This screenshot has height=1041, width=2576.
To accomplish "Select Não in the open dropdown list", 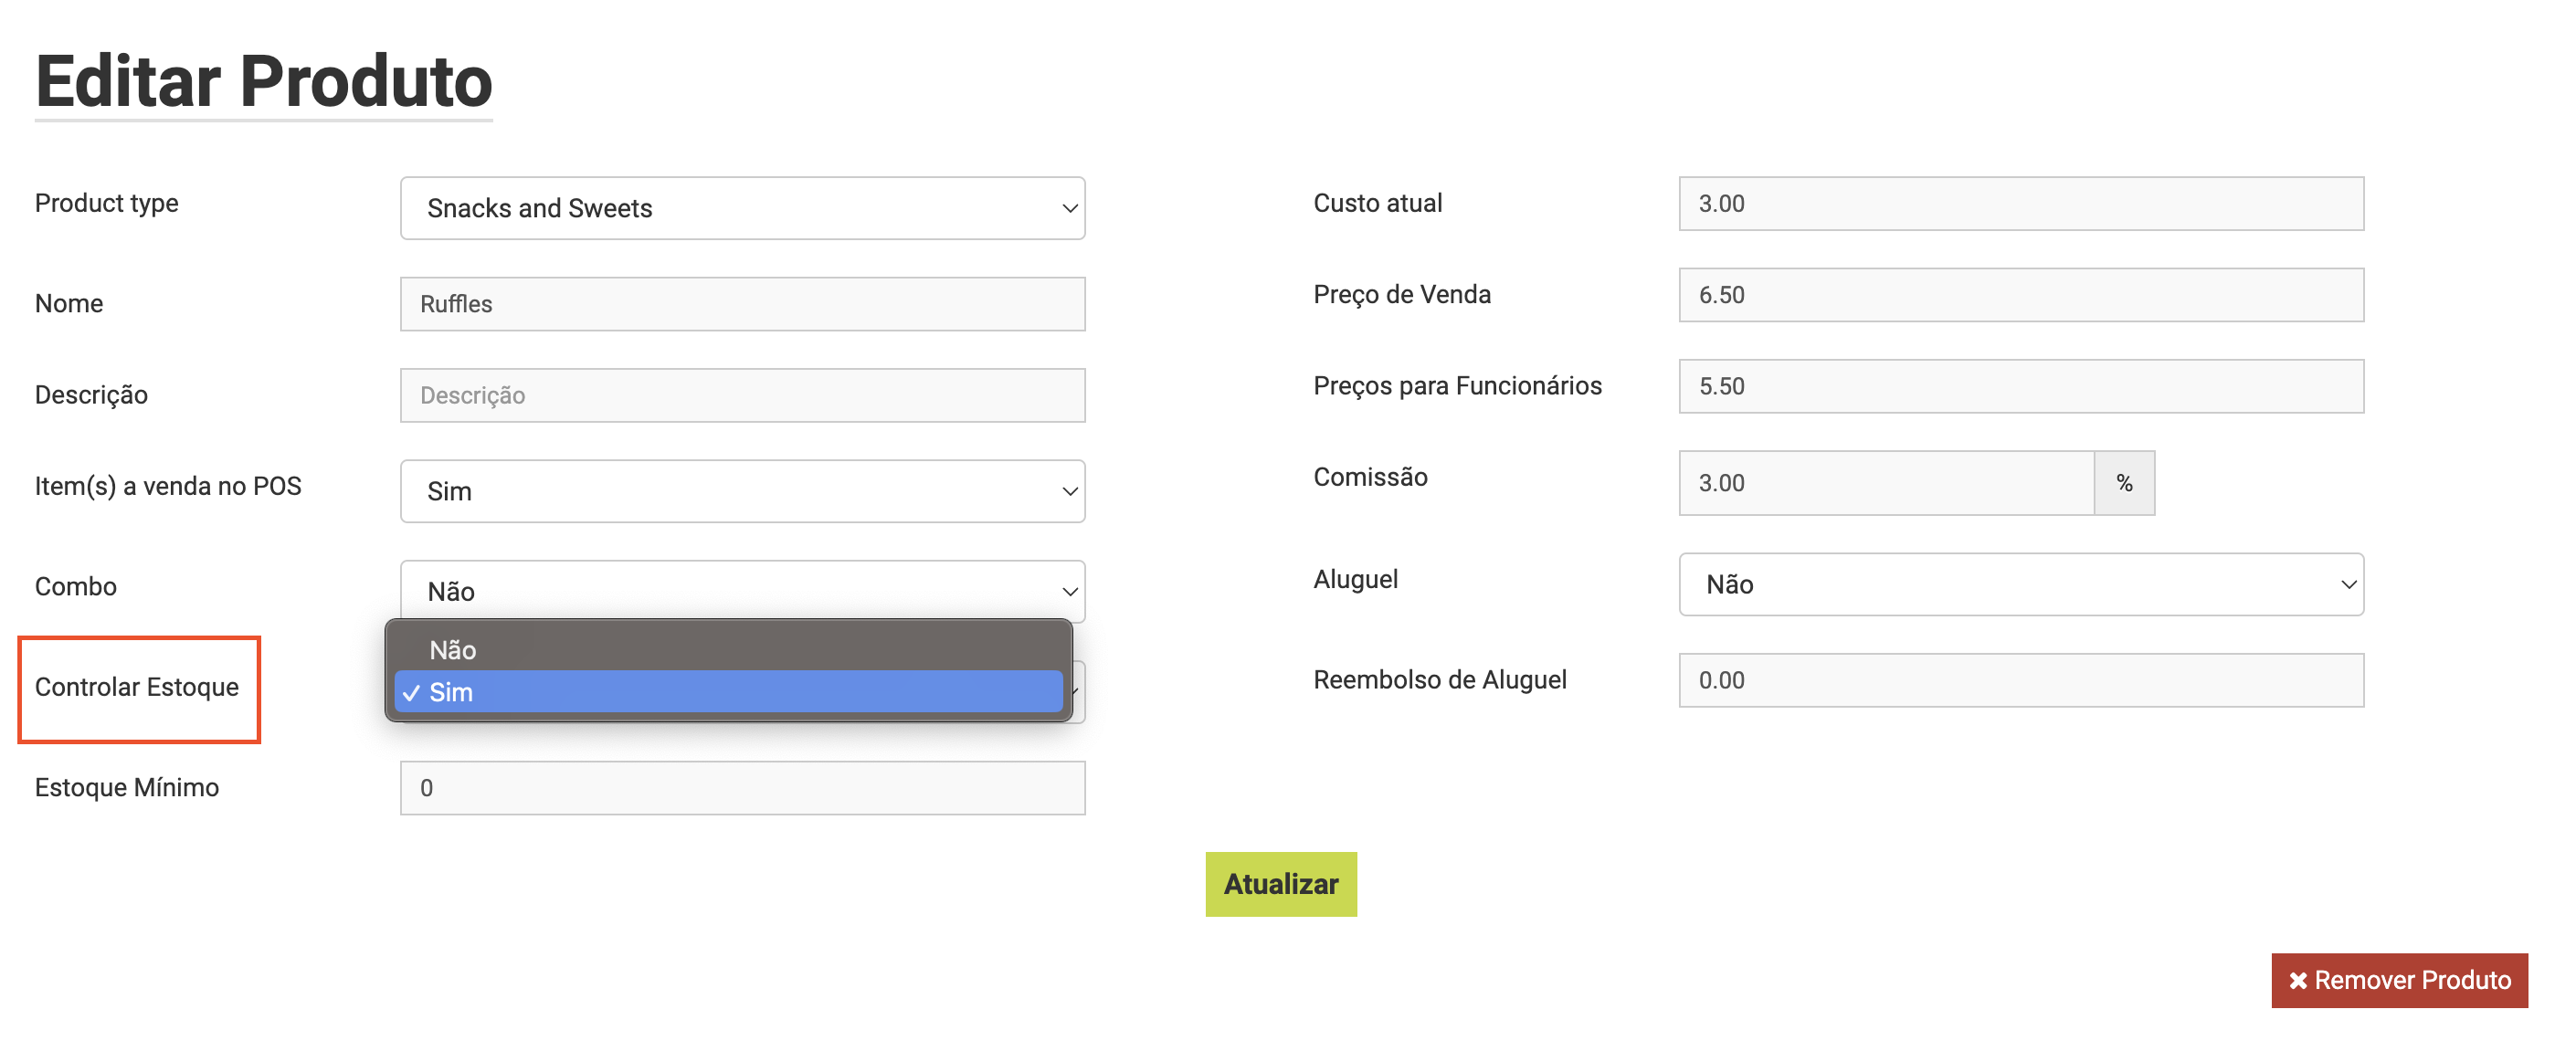I will click(x=728, y=650).
